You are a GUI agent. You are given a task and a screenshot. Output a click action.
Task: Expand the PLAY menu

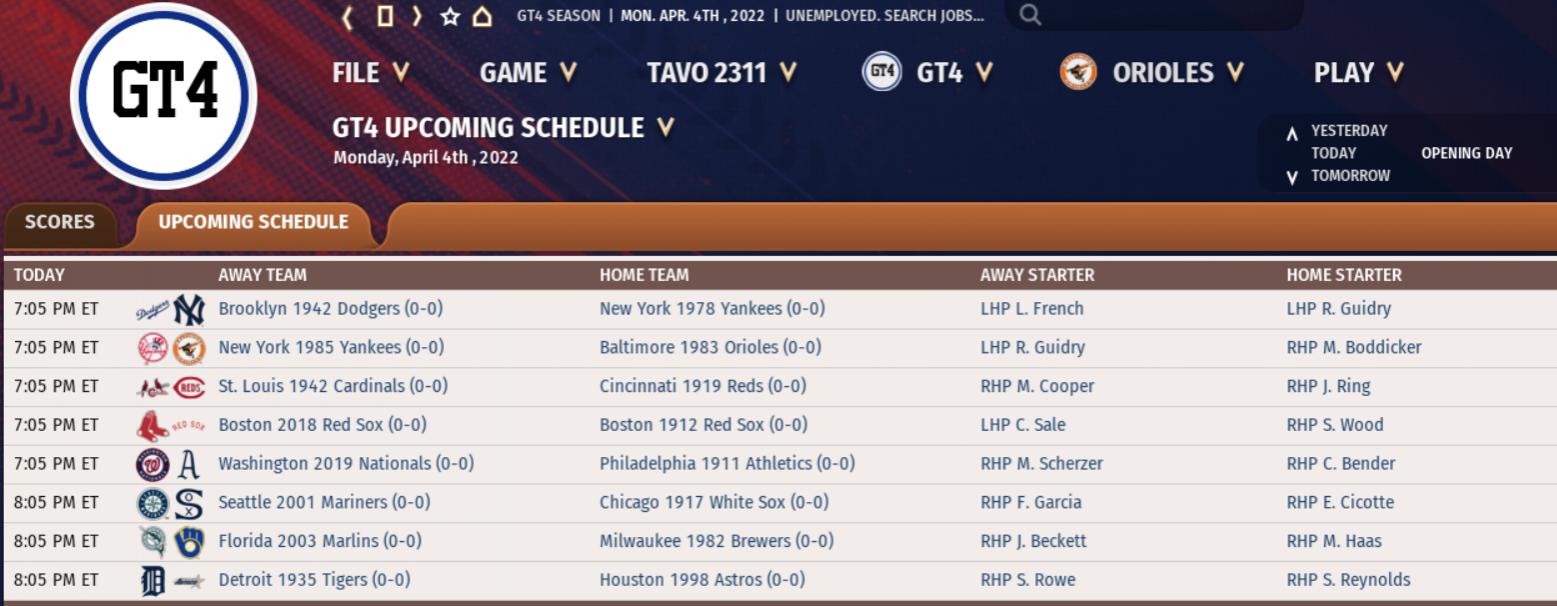coord(1359,72)
